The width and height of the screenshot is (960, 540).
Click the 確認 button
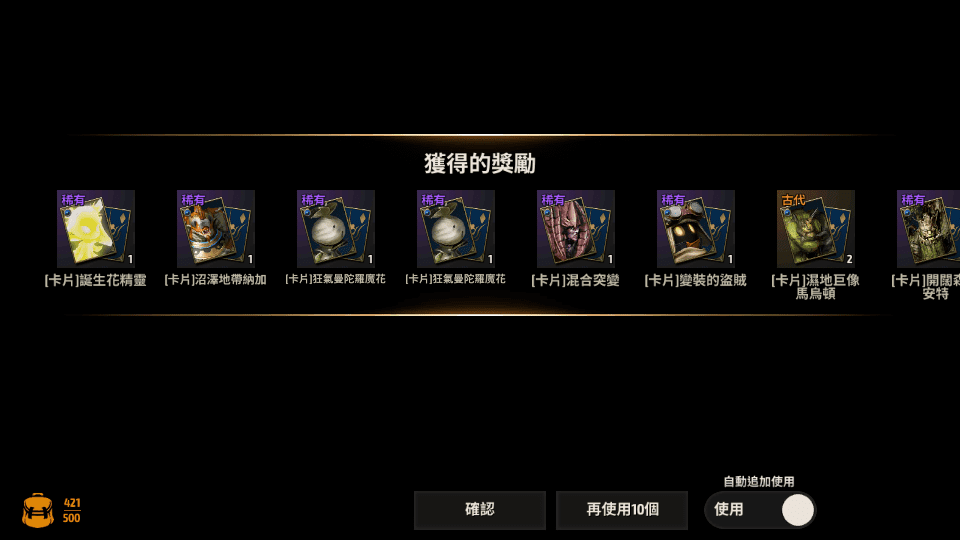pos(479,510)
